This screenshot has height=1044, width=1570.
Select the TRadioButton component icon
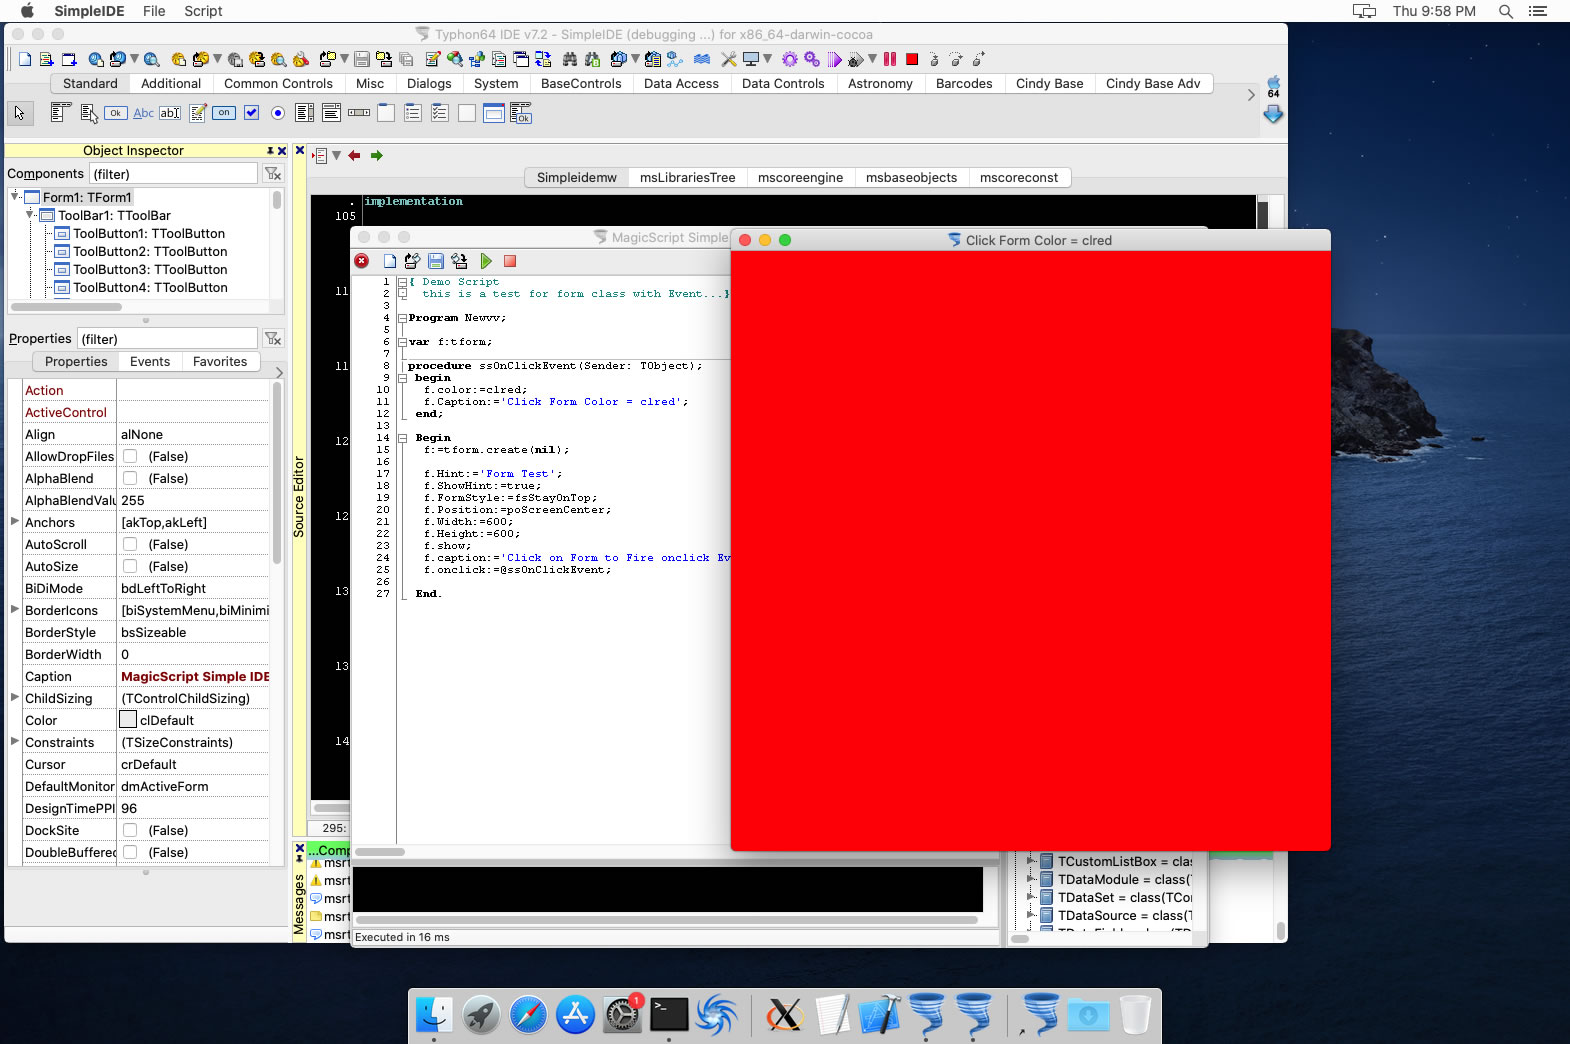point(278,113)
